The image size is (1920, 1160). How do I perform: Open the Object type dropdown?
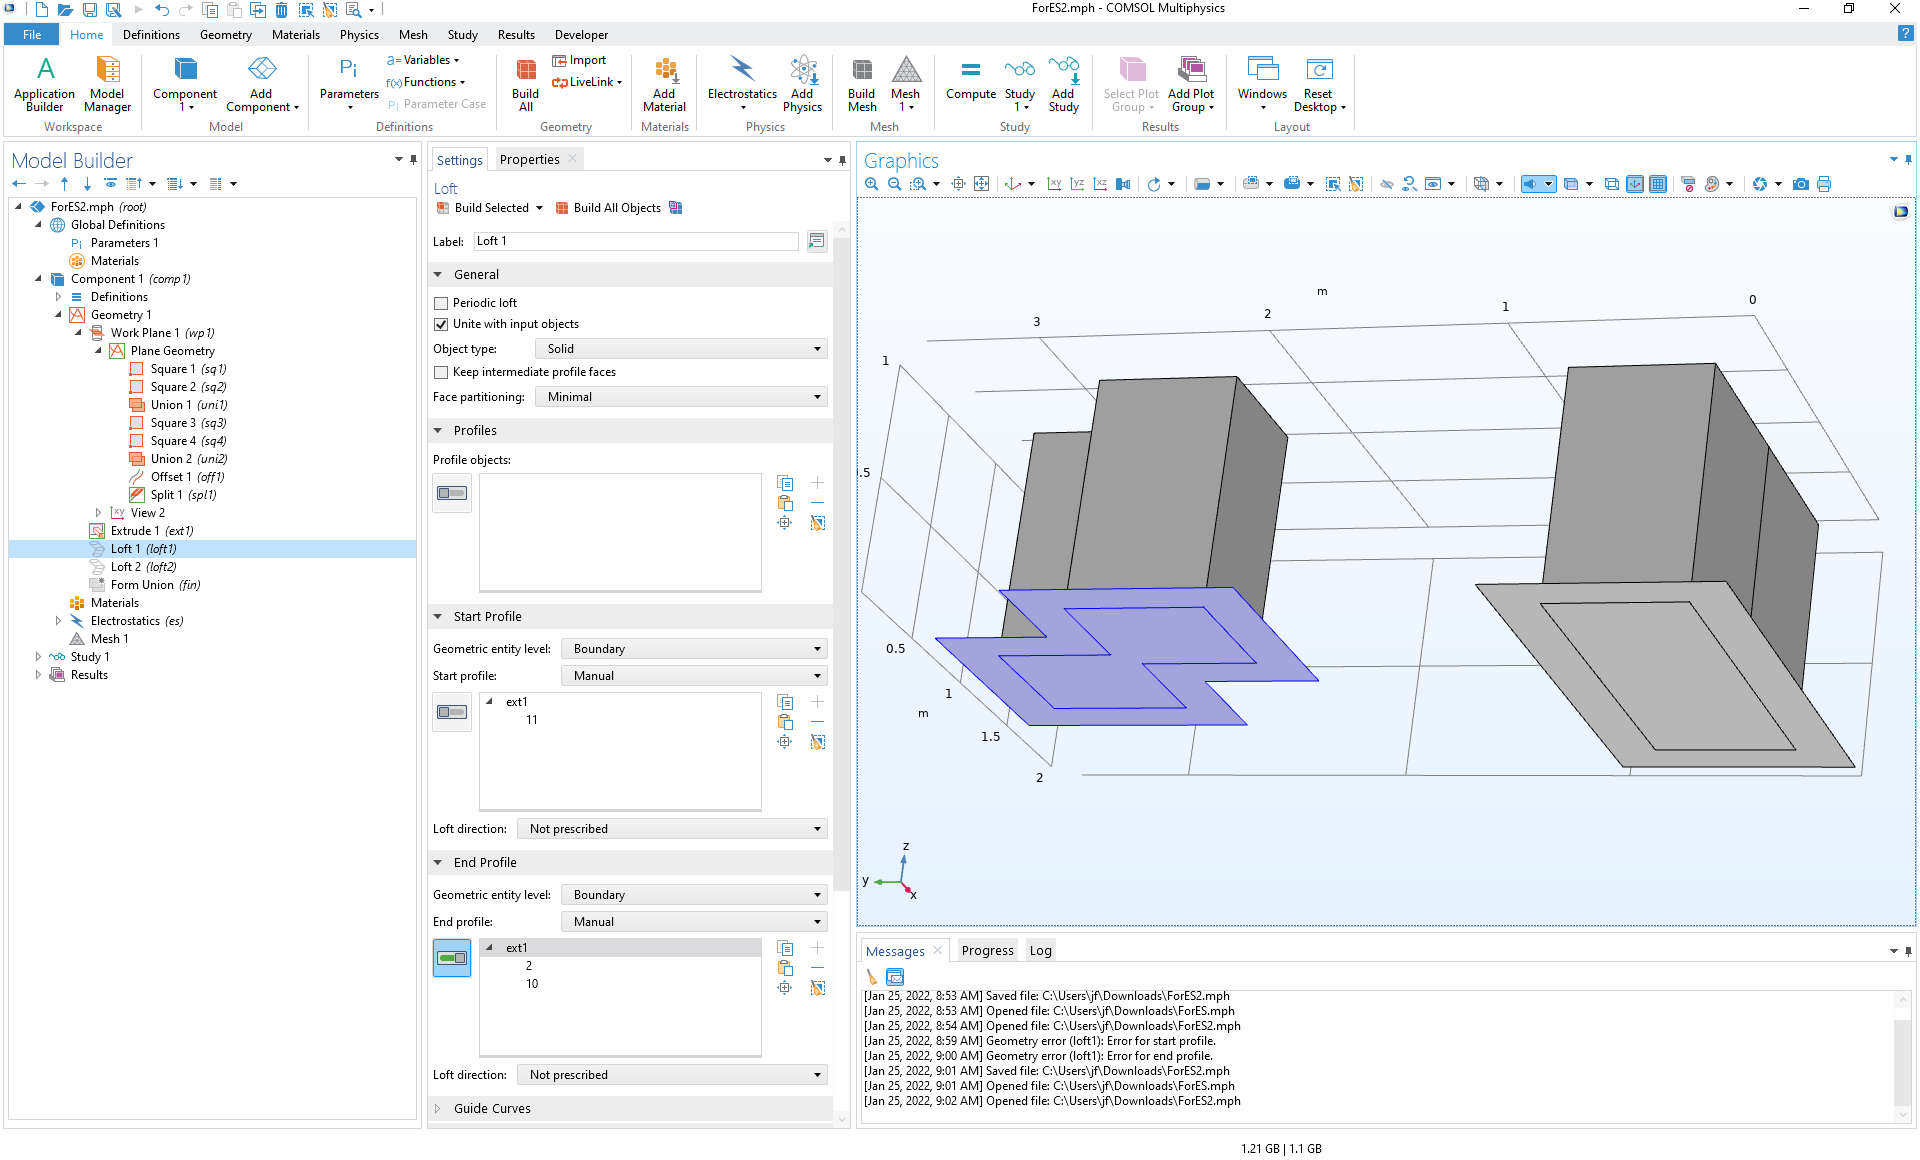[681, 349]
